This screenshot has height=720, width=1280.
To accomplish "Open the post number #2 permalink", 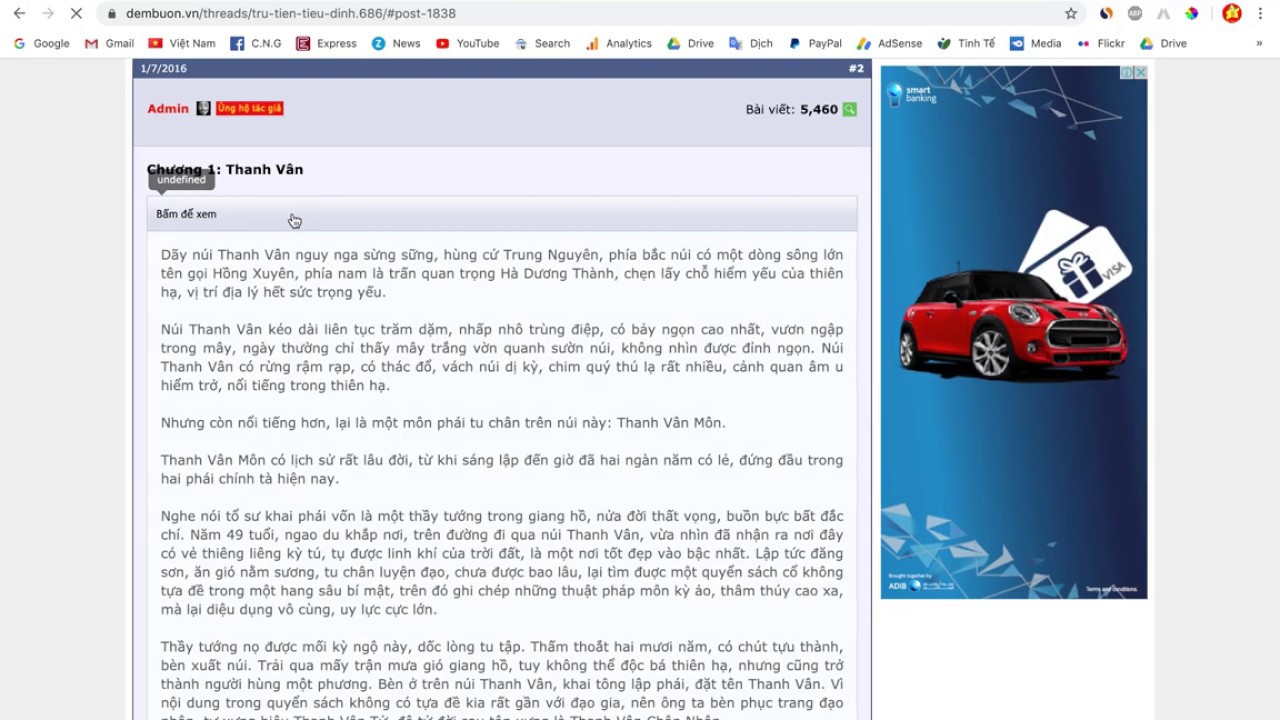I will [x=856, y=69].
